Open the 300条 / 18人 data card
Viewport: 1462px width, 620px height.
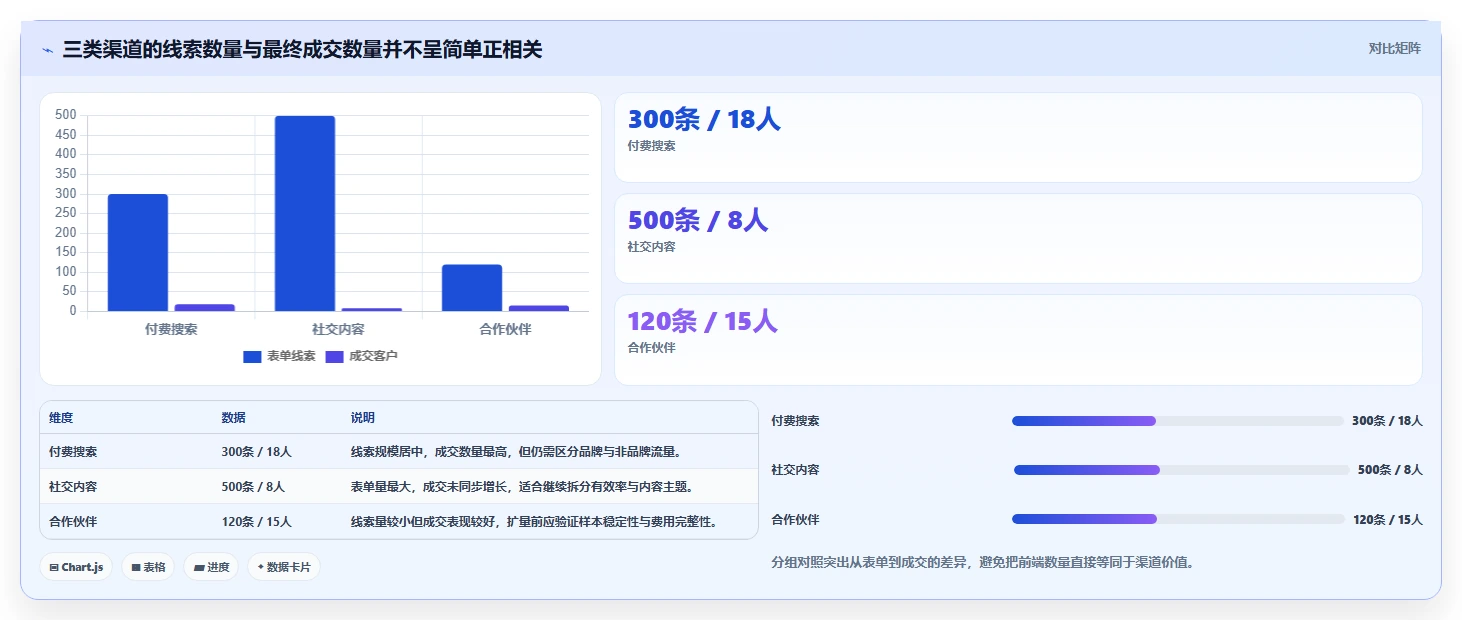coord(1018,137)
